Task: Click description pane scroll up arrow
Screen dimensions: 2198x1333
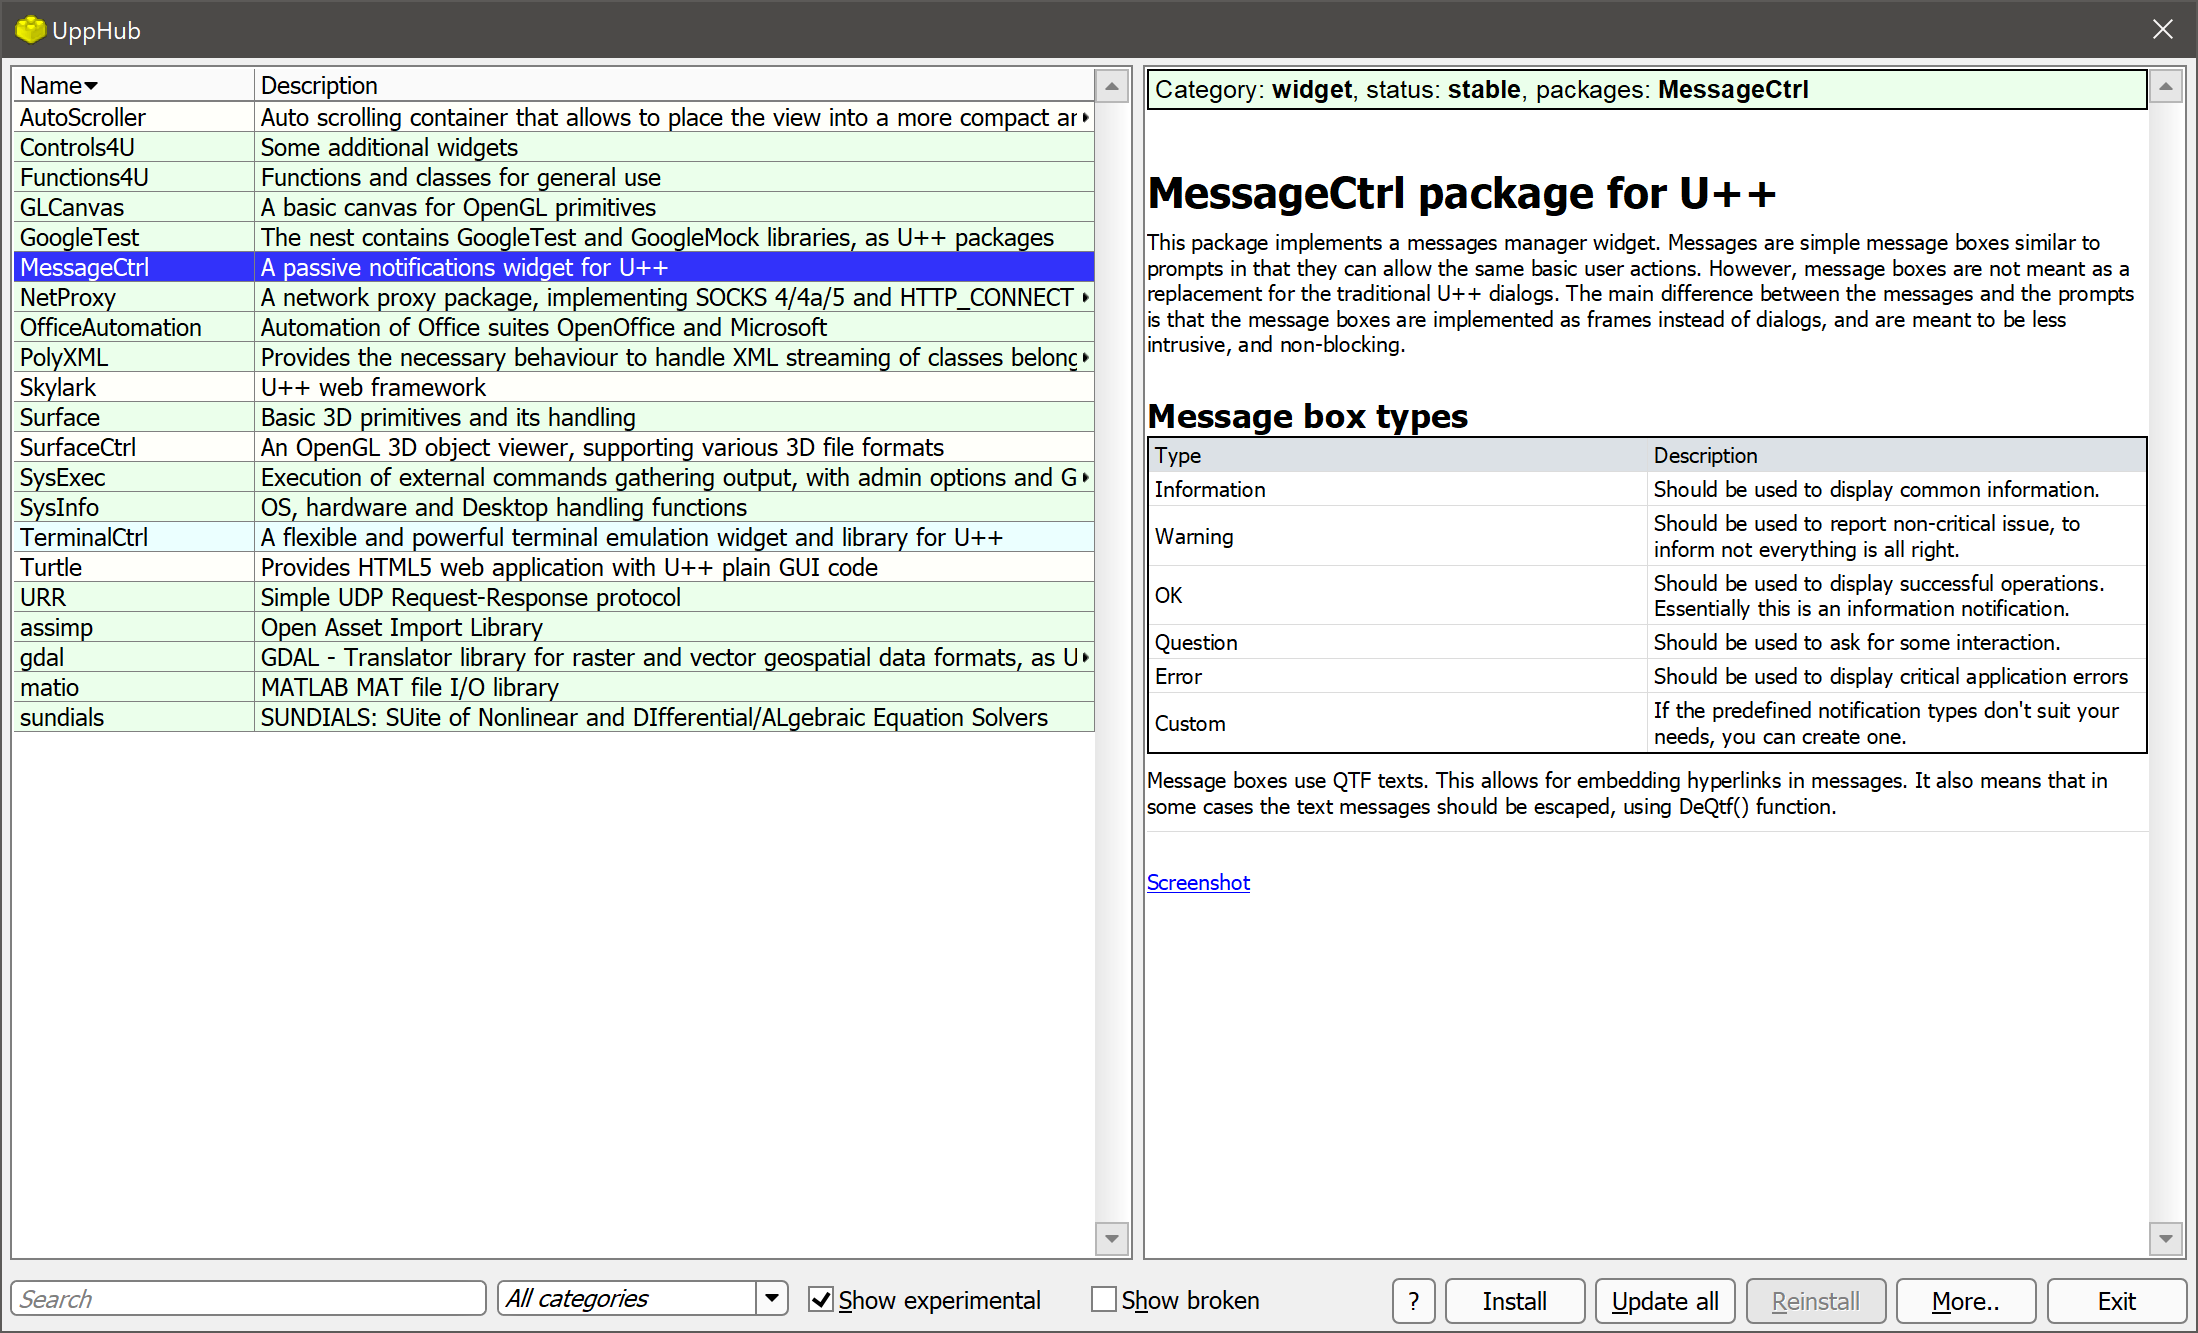Action: click(x=2165, y=88)
